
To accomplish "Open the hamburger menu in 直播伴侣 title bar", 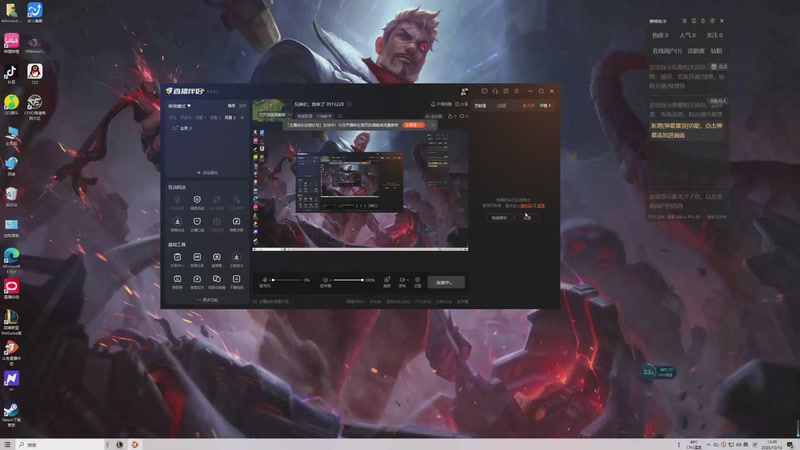I will tap(516, 91).
